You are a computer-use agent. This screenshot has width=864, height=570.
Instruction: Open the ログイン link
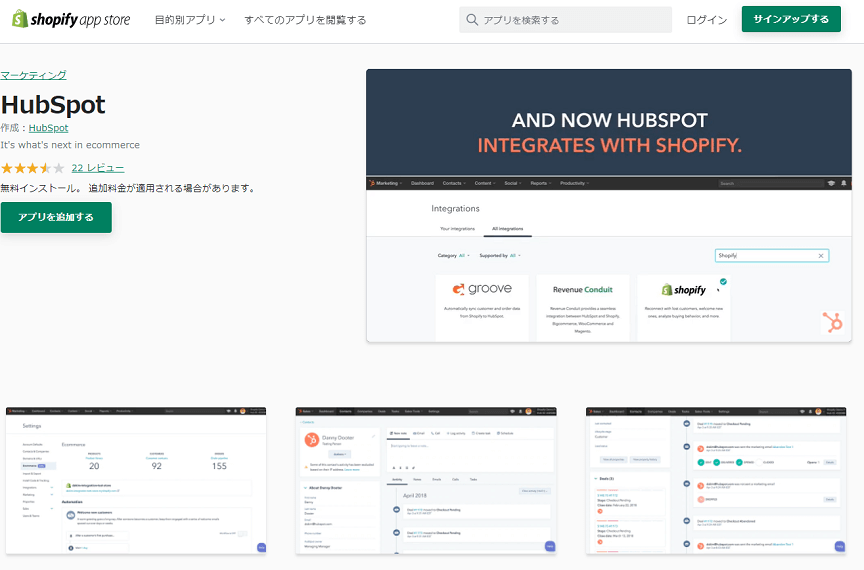point(706,20)
